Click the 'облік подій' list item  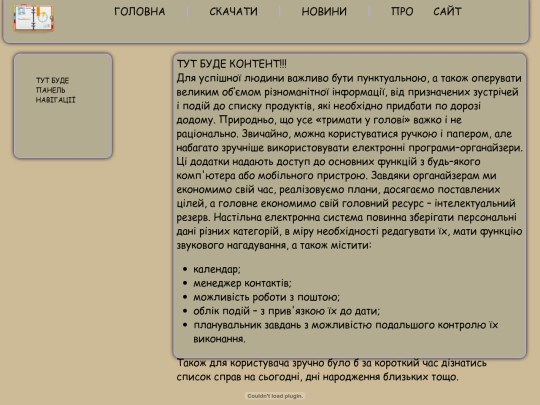pos(287,311)
